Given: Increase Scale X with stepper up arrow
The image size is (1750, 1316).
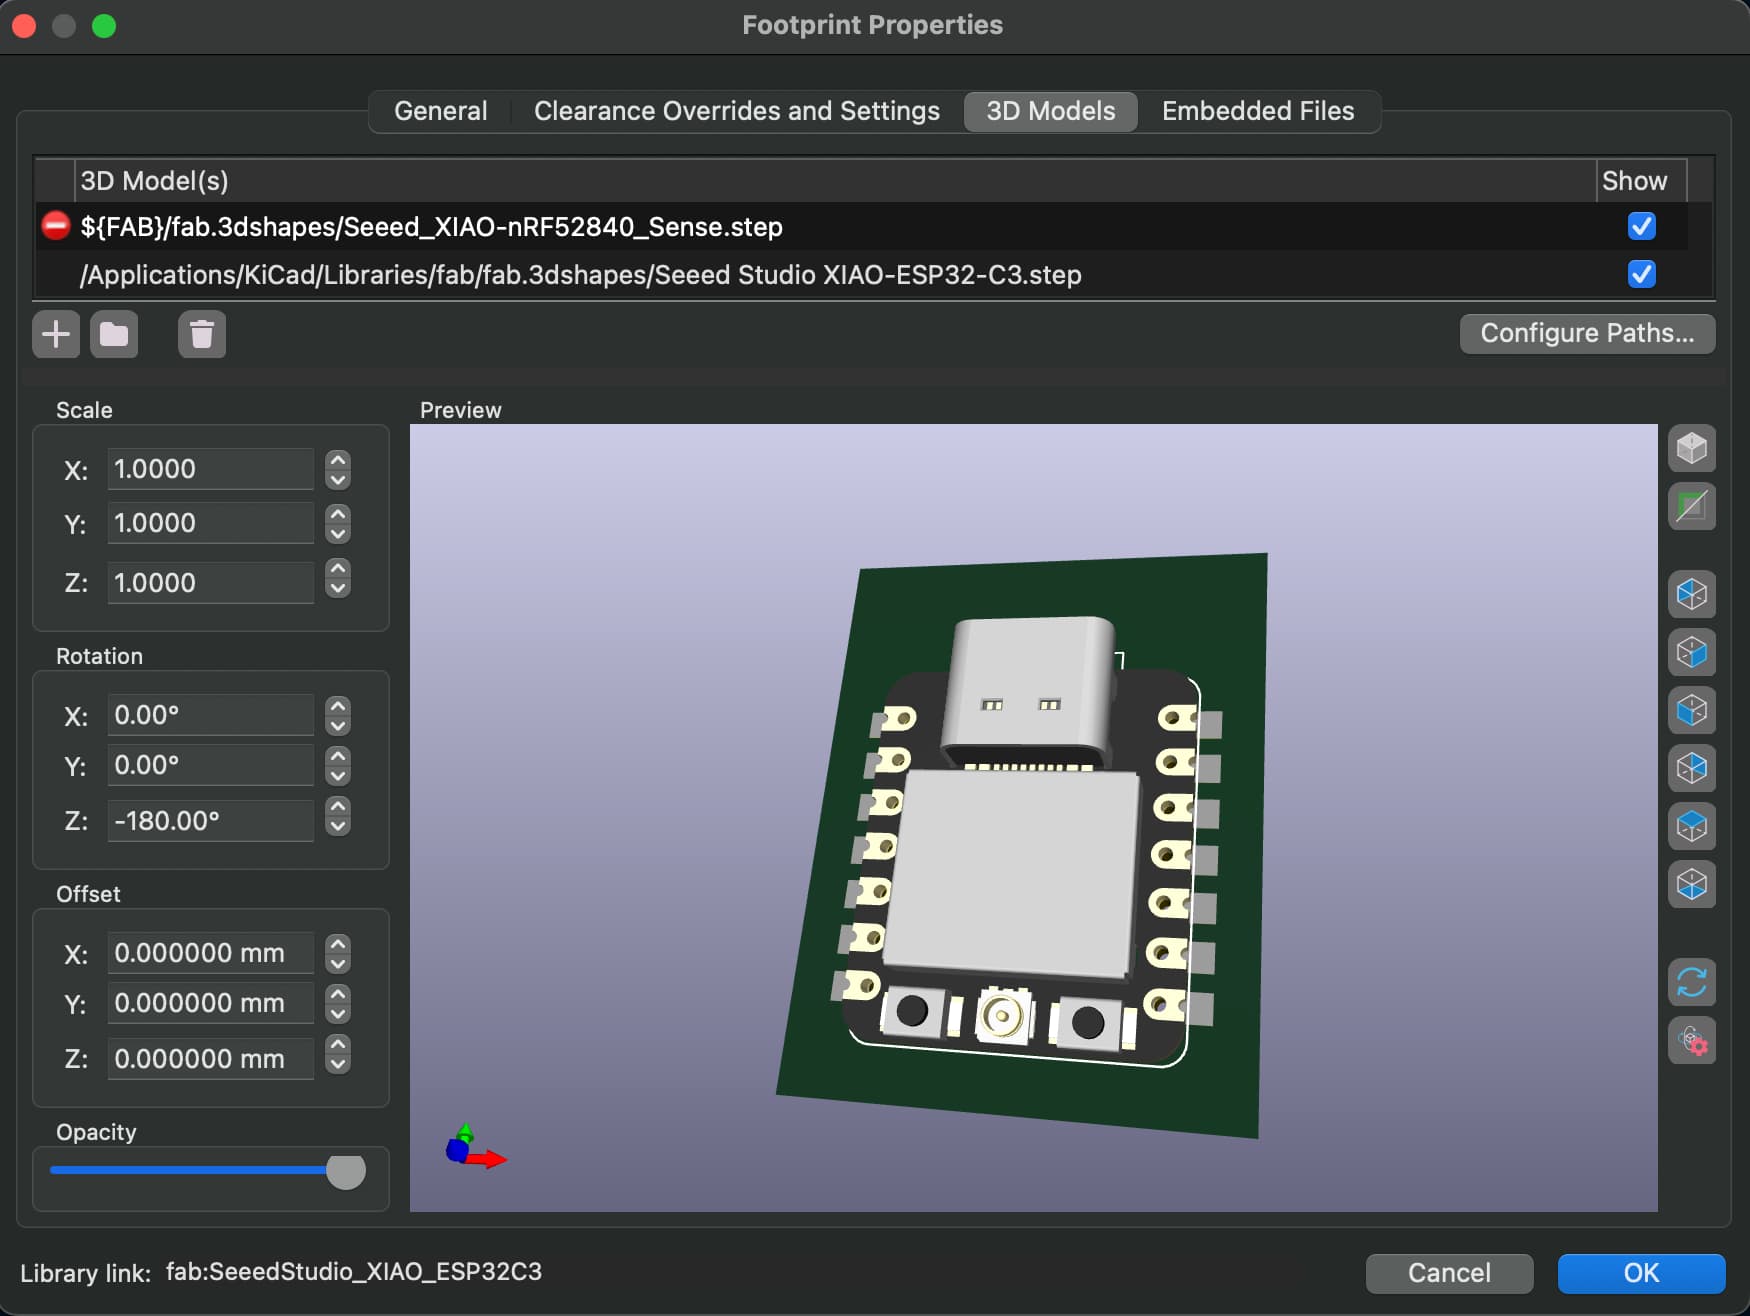Looking at the screenshot, I should [x=338, y=460].
